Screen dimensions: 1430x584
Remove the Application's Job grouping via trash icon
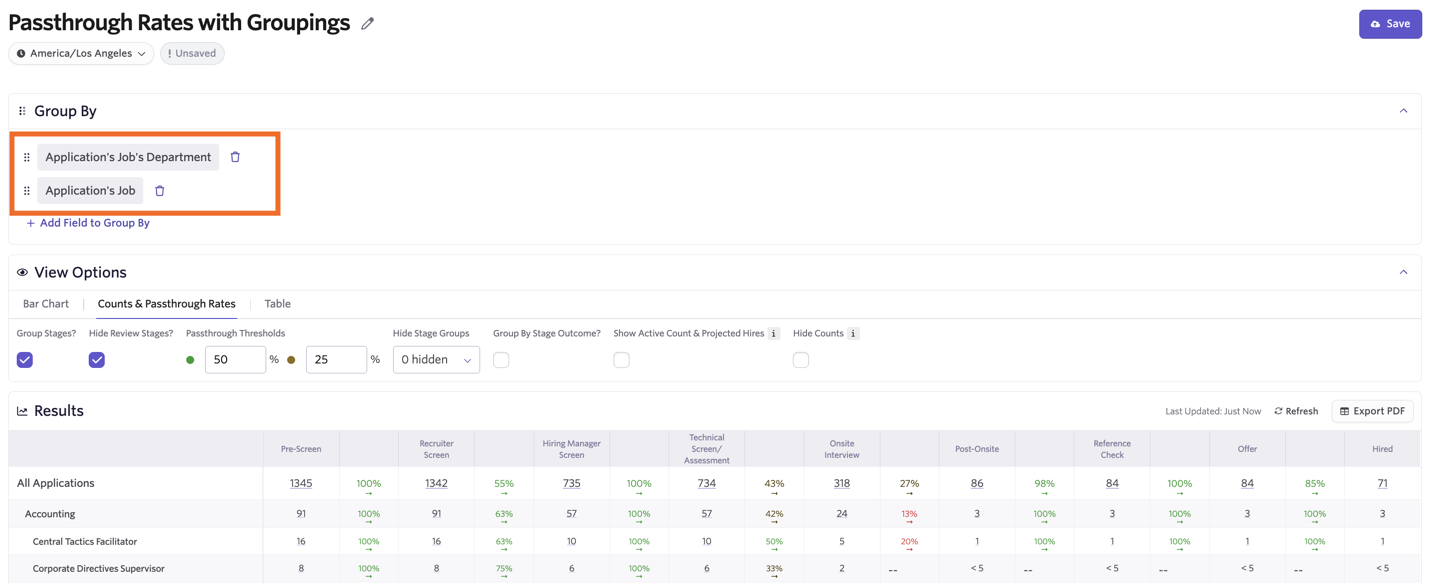tap(160, 191)
